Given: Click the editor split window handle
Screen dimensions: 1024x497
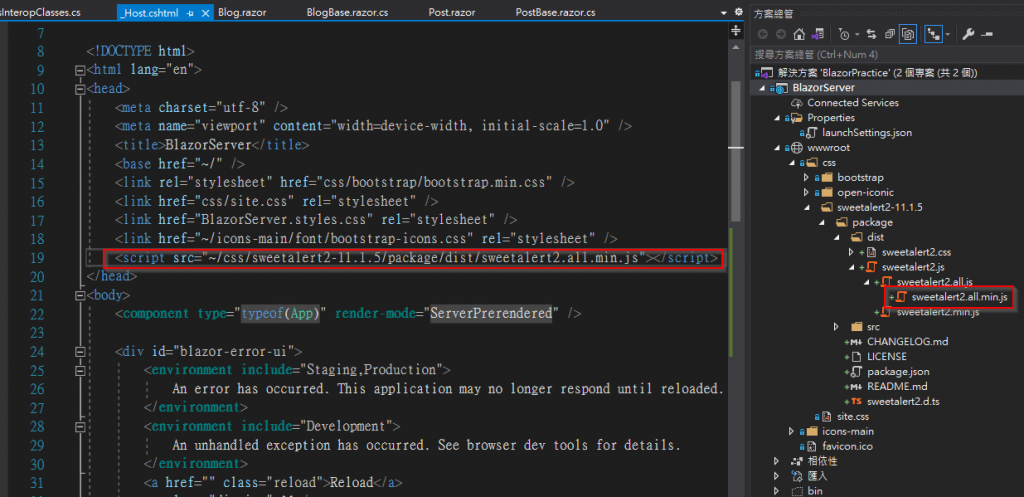Looking at the screenshot, I should [x=736, y=31].
